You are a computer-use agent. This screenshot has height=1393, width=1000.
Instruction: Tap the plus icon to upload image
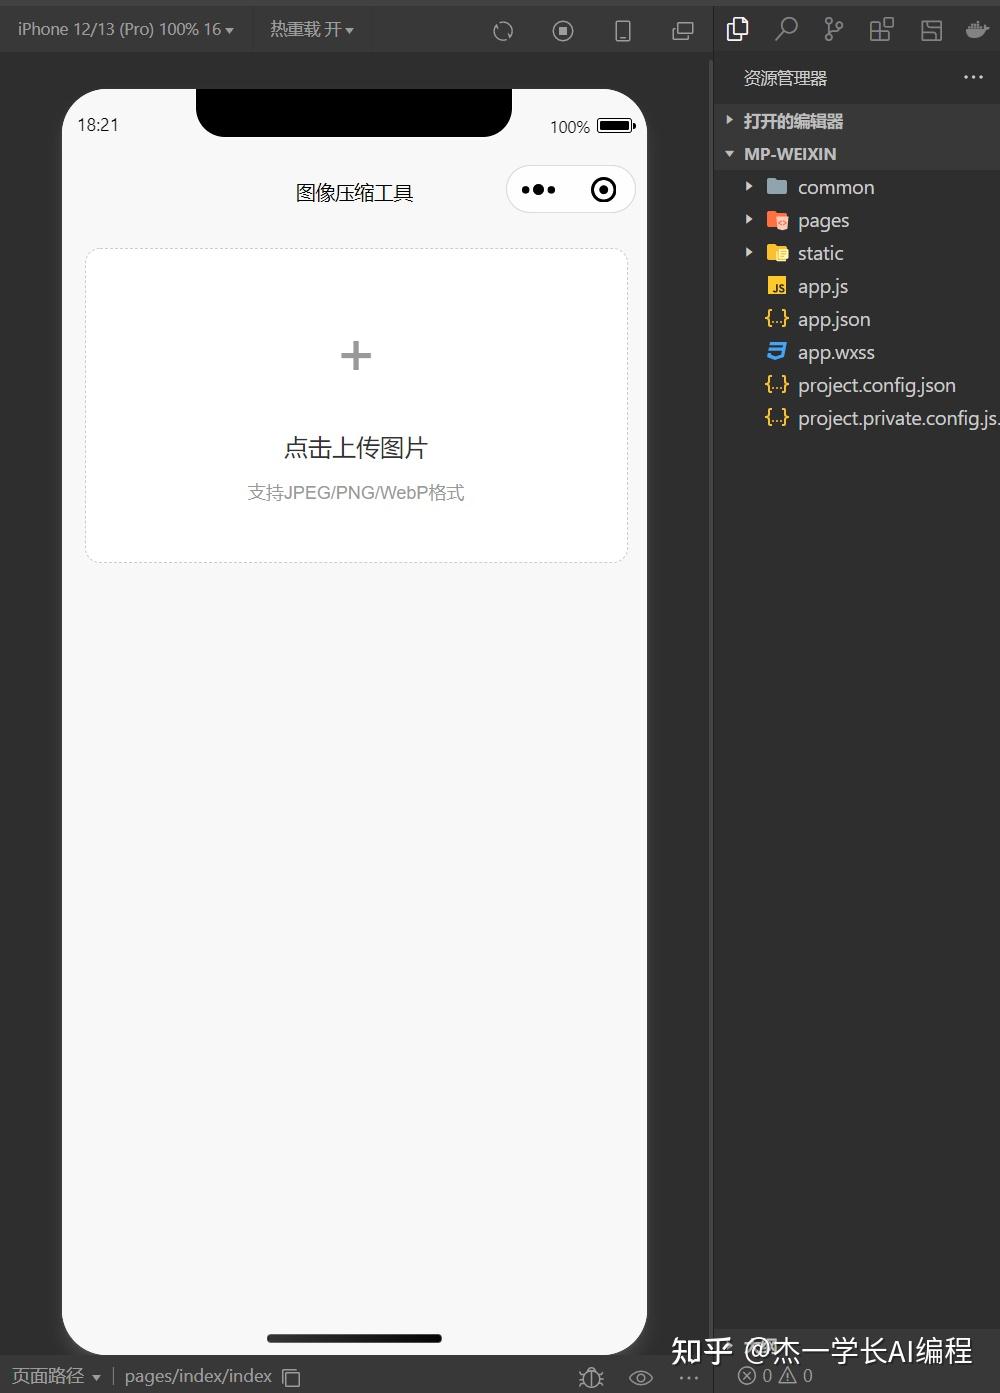pos(356,355)
